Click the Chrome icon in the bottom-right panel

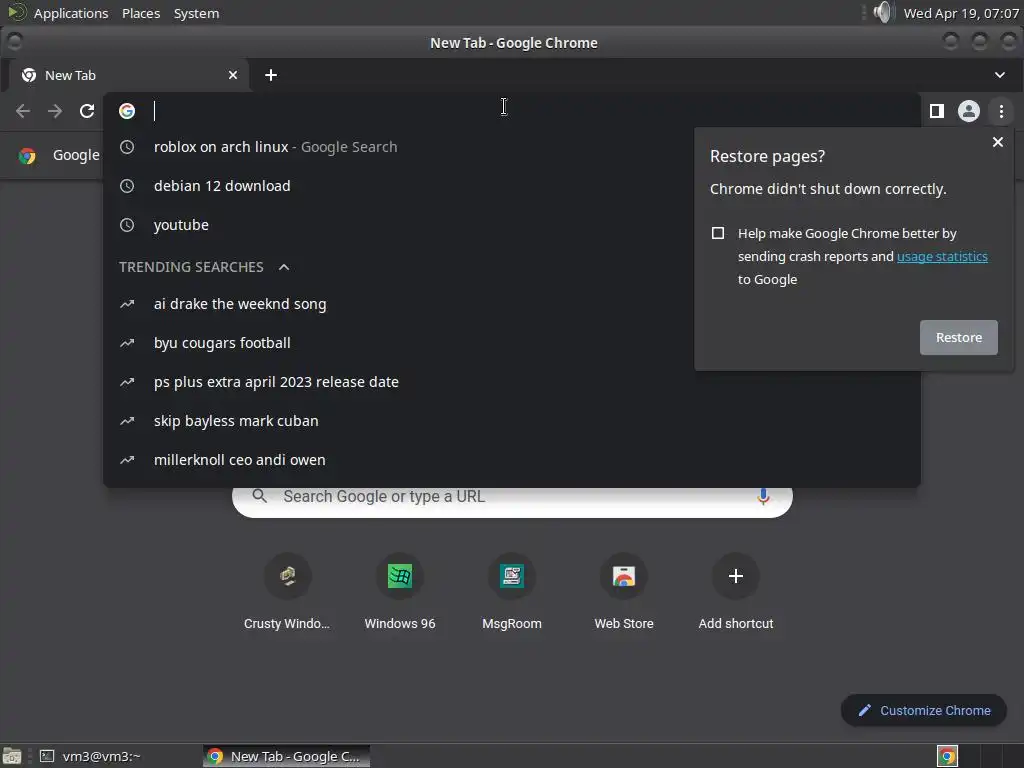pos(947,756)
